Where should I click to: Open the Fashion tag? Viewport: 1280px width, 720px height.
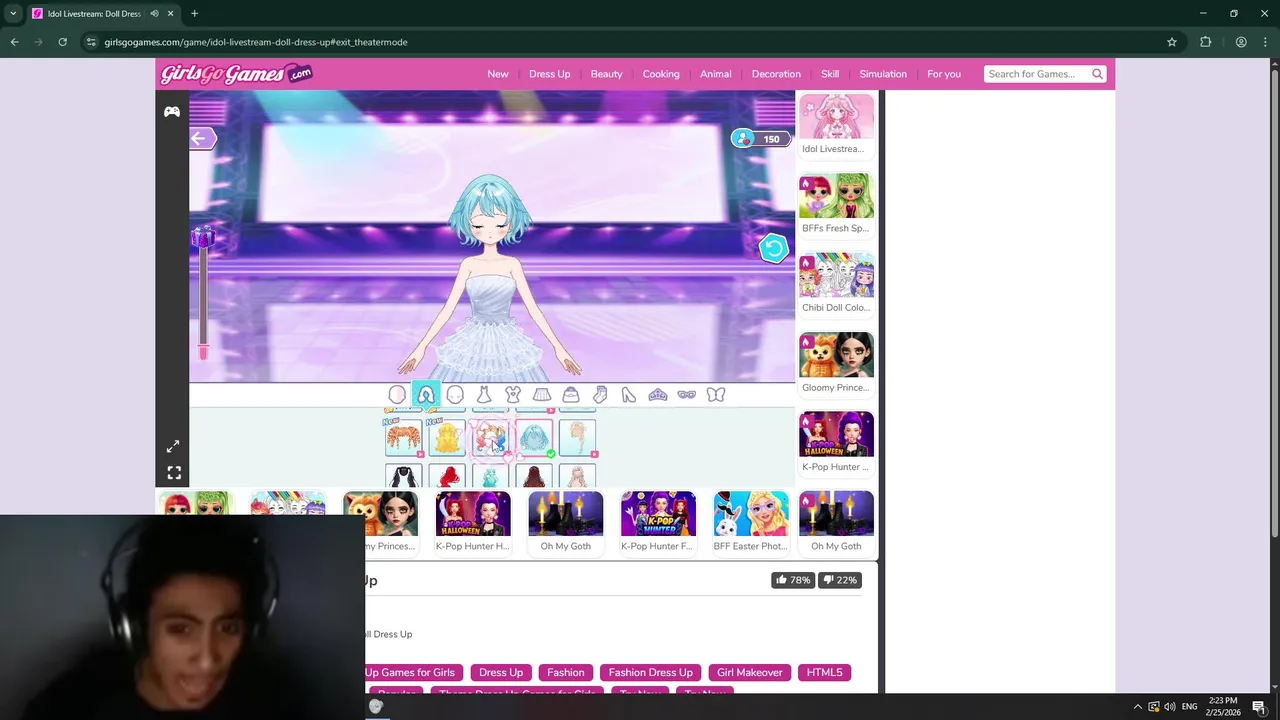(566, 673)
